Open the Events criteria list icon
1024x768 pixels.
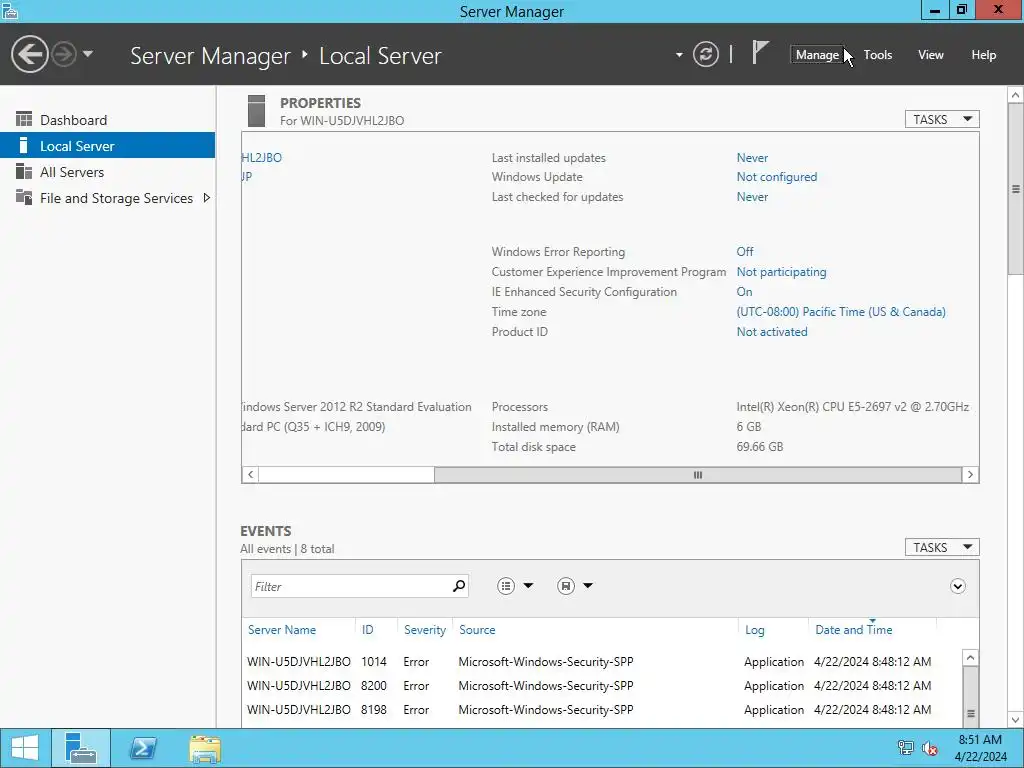(x=505, y=586)
